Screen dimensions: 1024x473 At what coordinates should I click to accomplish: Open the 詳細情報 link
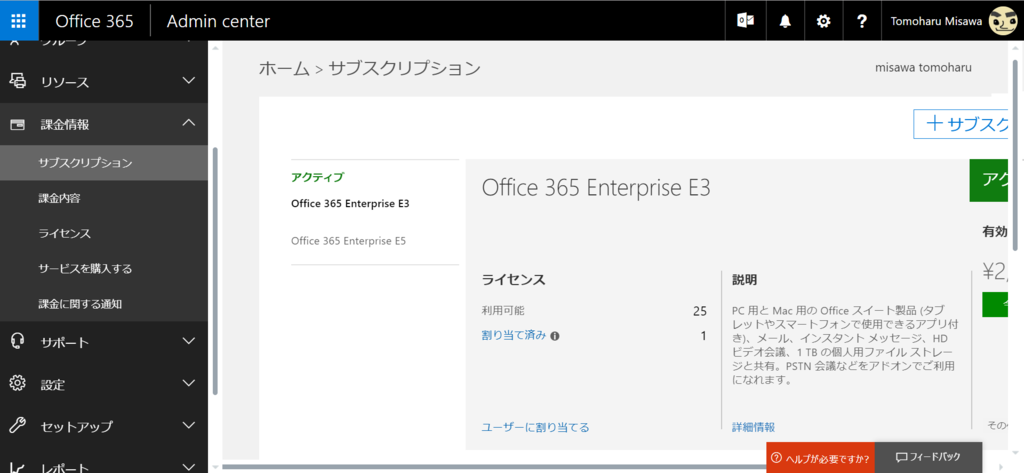coord(754,427)
